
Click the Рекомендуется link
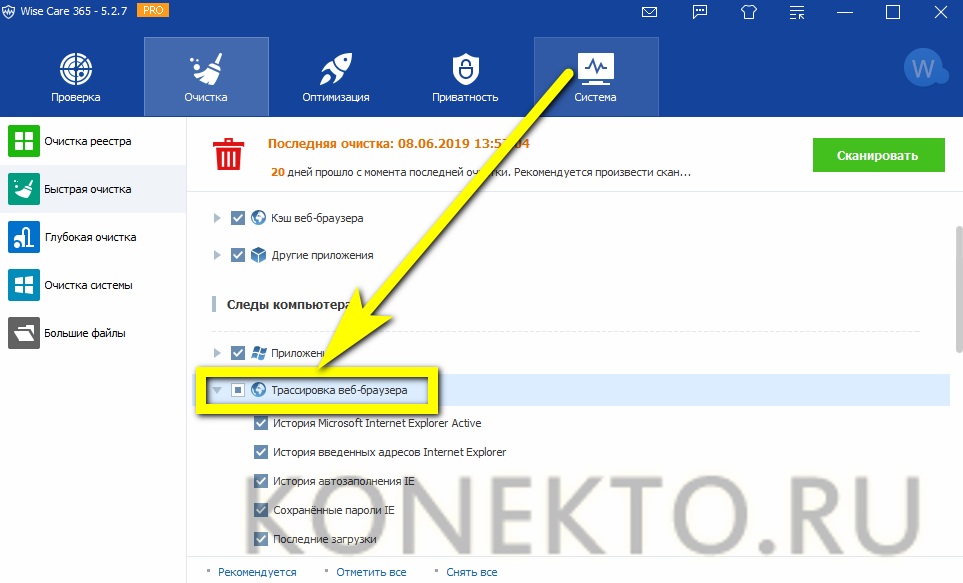tap(257, 572)
